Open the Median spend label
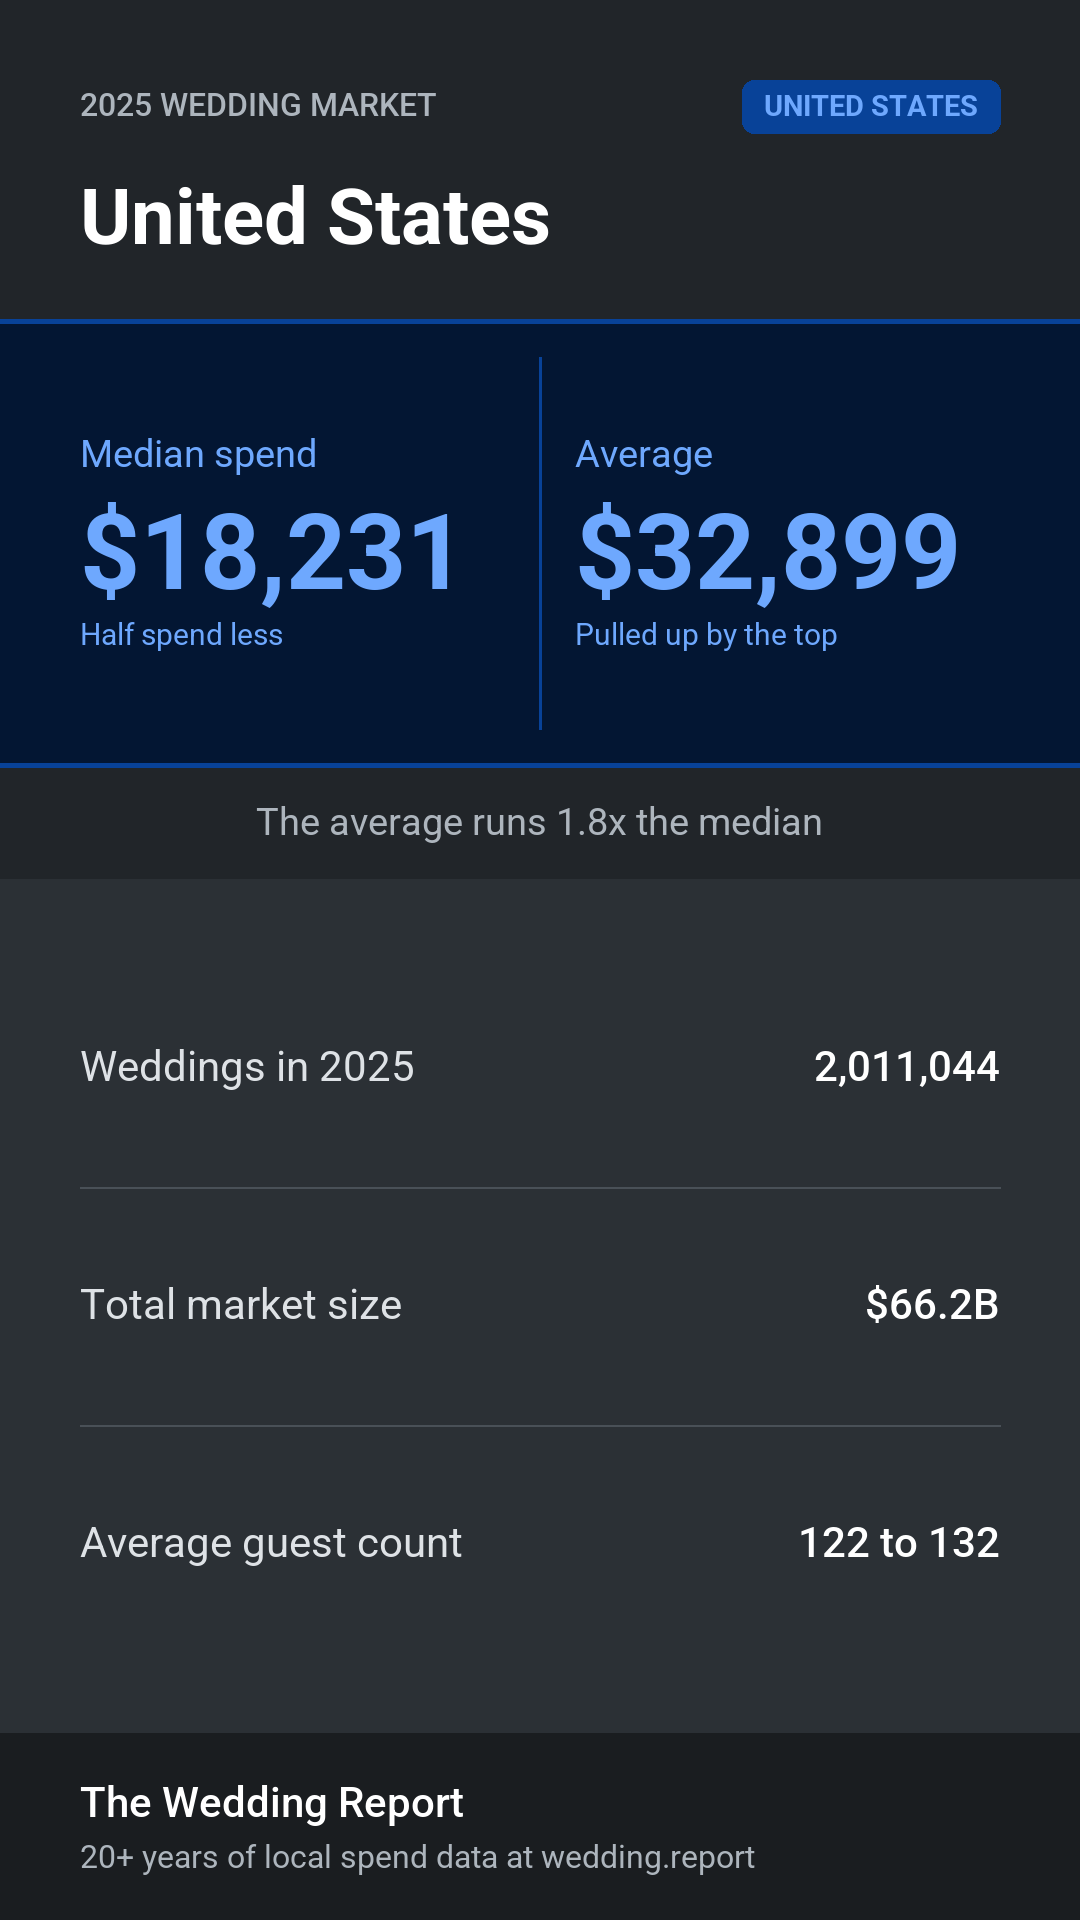Viewport: 1080px width, 1920px height. pos(199,455)
